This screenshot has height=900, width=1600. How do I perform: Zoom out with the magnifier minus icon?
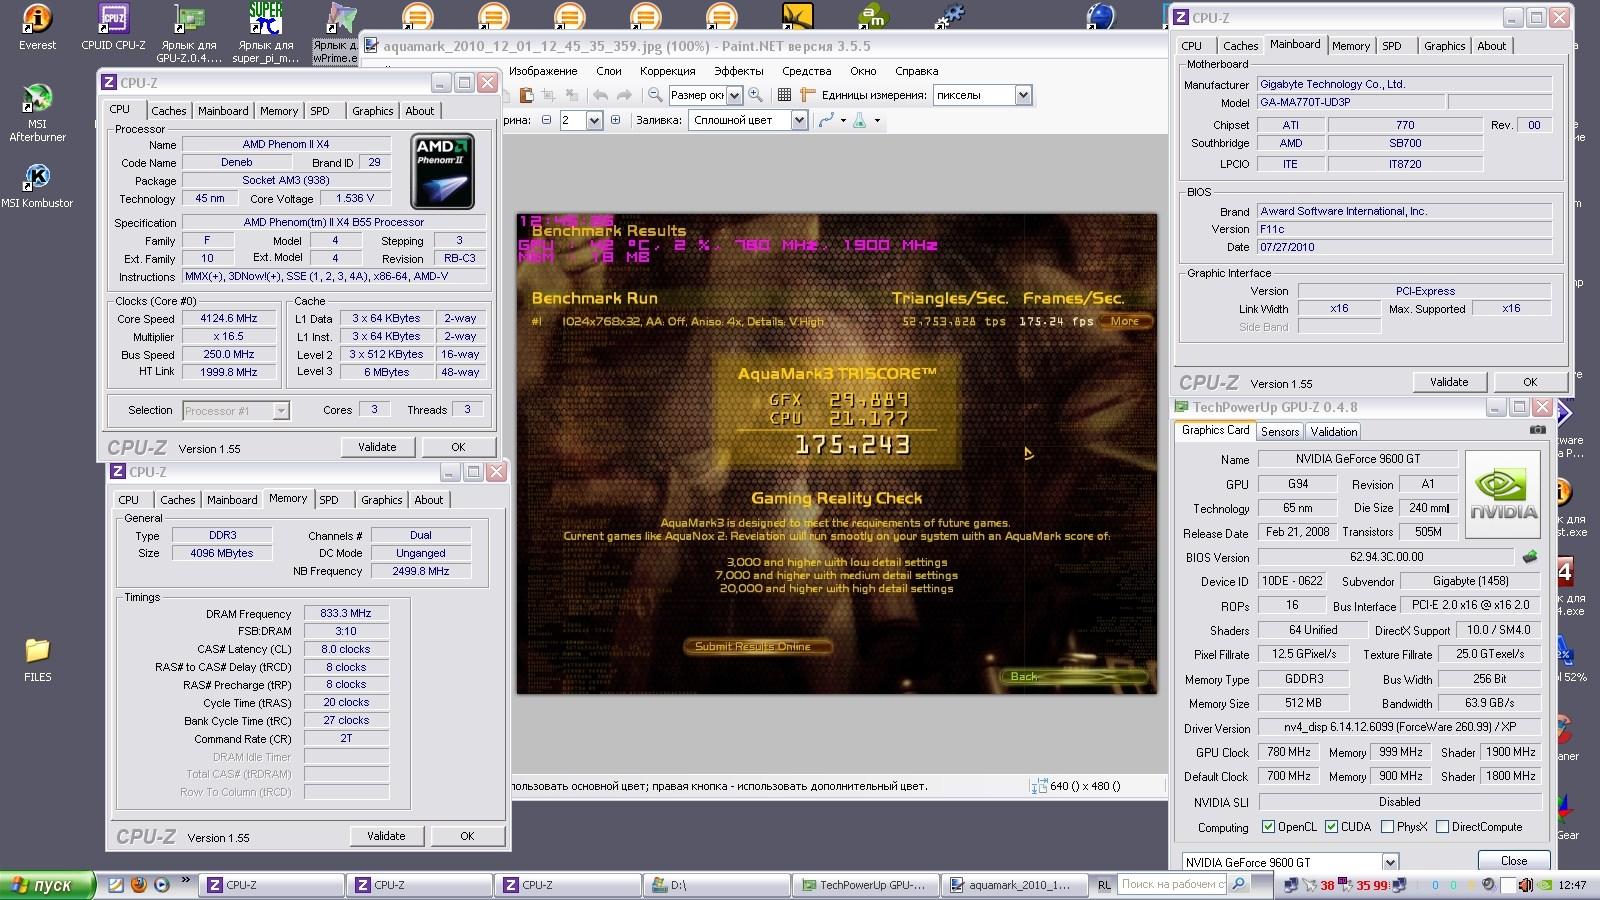[x=655, y=95]
